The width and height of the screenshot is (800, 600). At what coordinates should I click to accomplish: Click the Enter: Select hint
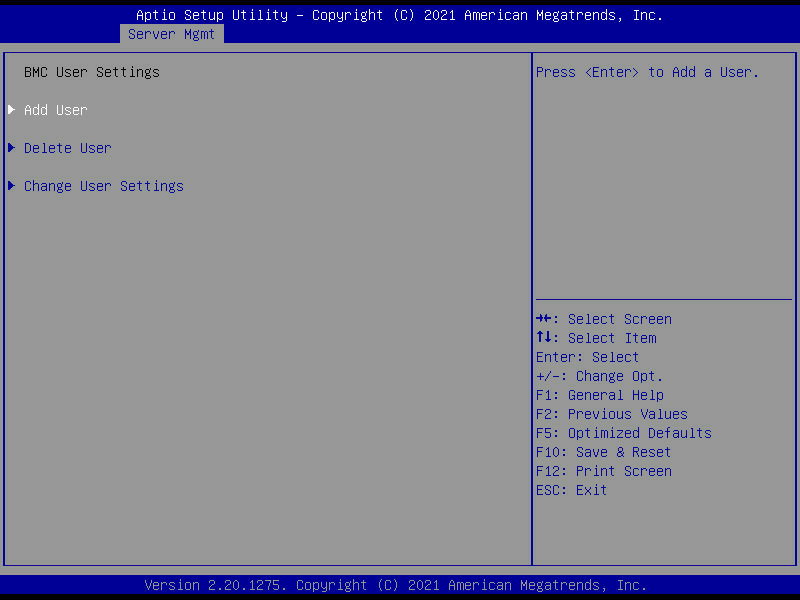tap(587, 357)
